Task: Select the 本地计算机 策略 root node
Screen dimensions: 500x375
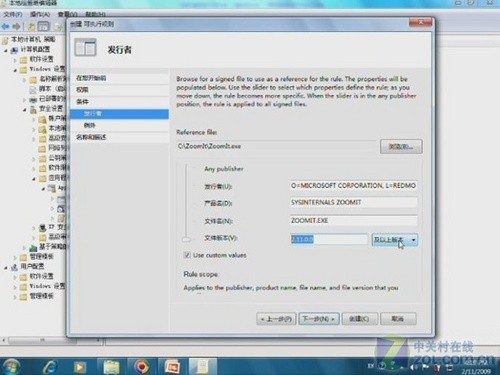Action: (x=33, y=40)
